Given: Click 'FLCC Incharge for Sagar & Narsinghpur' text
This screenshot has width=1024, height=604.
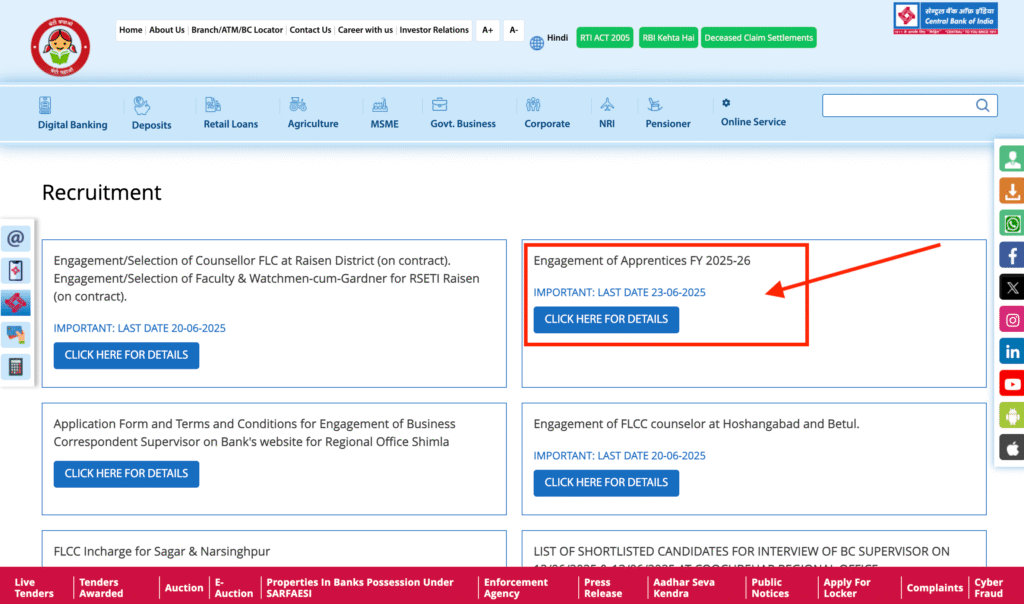Looking at the screenshot, I should coord(161,551).
